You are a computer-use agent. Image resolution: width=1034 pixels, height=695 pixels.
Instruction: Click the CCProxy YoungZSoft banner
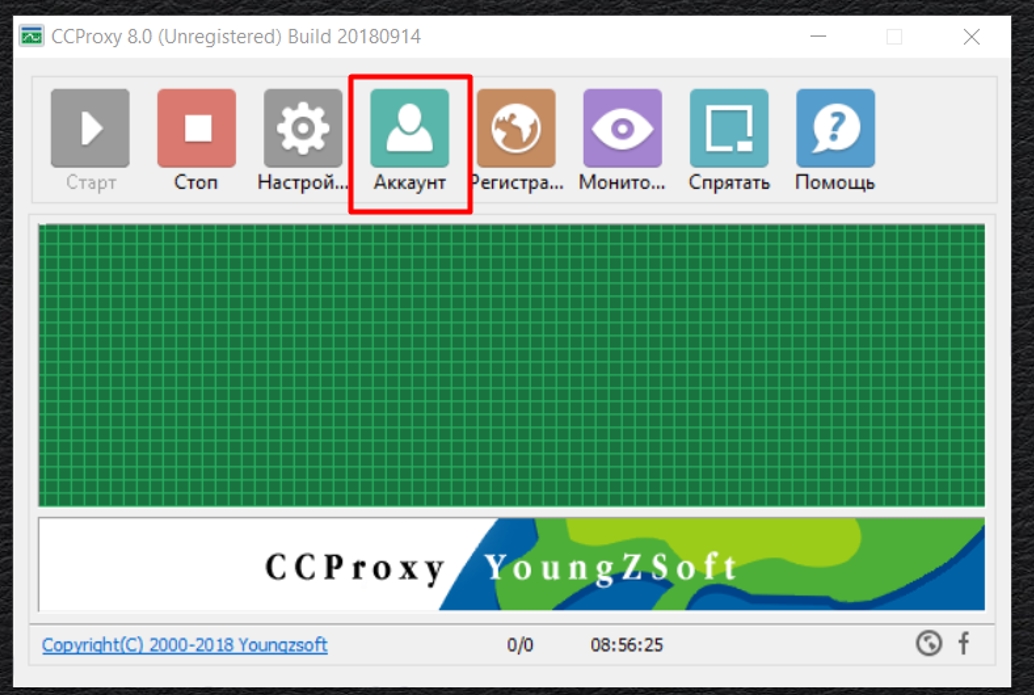click(x=512, y=564)
